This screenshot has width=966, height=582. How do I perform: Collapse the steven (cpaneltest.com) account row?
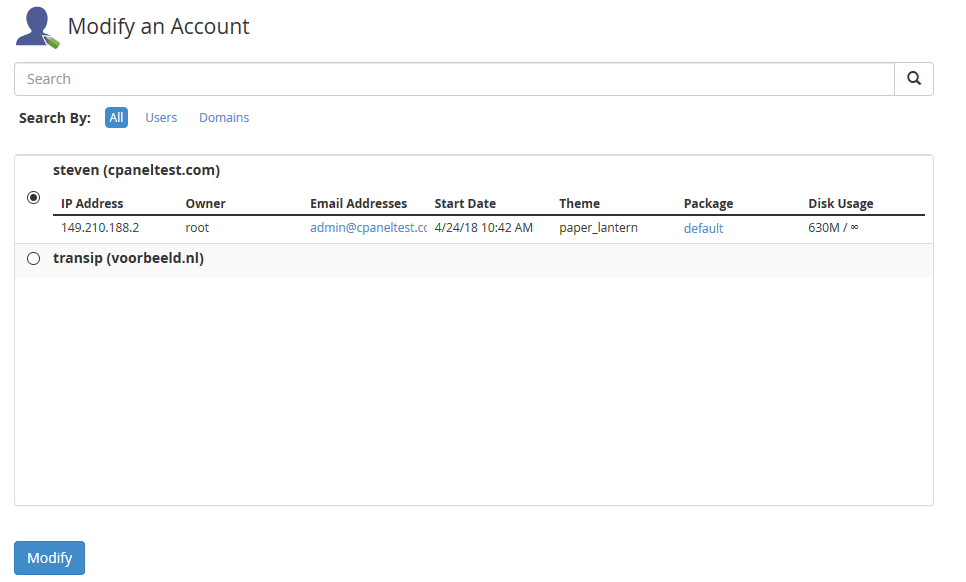(136, 171)
